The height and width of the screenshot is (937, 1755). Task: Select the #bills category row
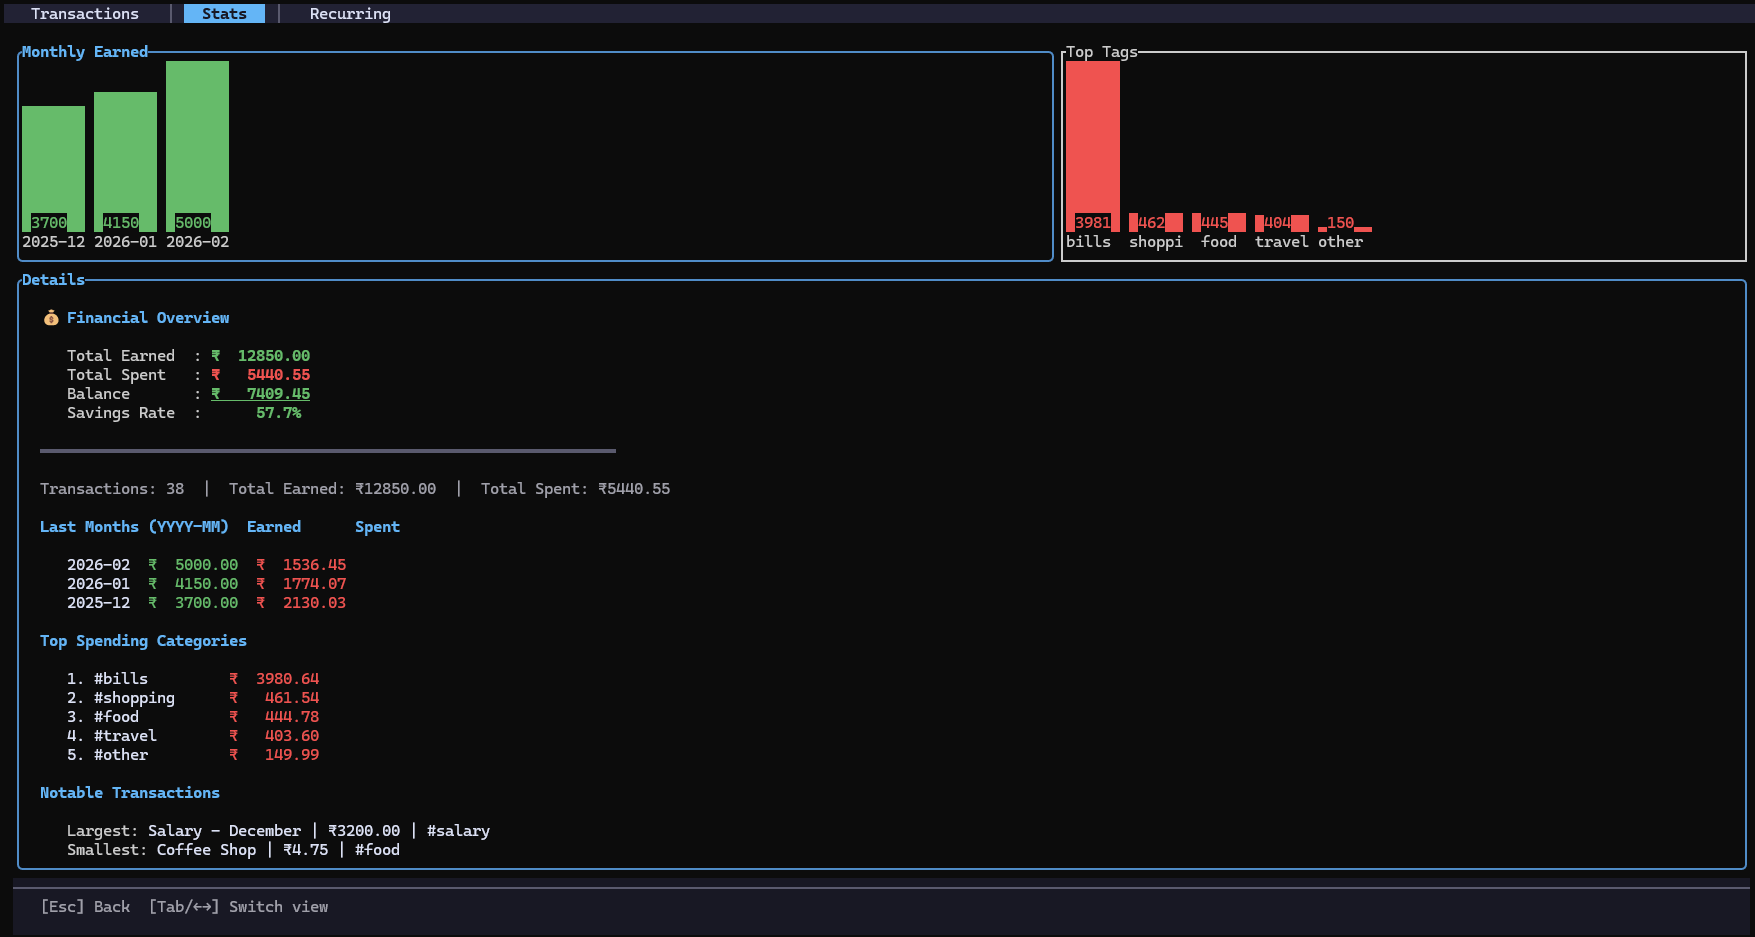pos(193,679)
